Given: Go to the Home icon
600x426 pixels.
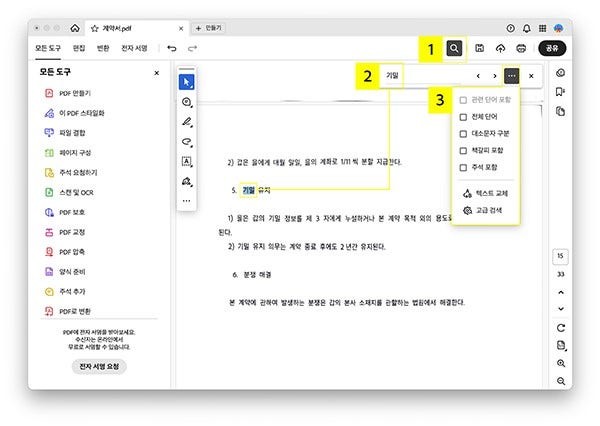Looking at the screenshot, I should pos(75,28).
